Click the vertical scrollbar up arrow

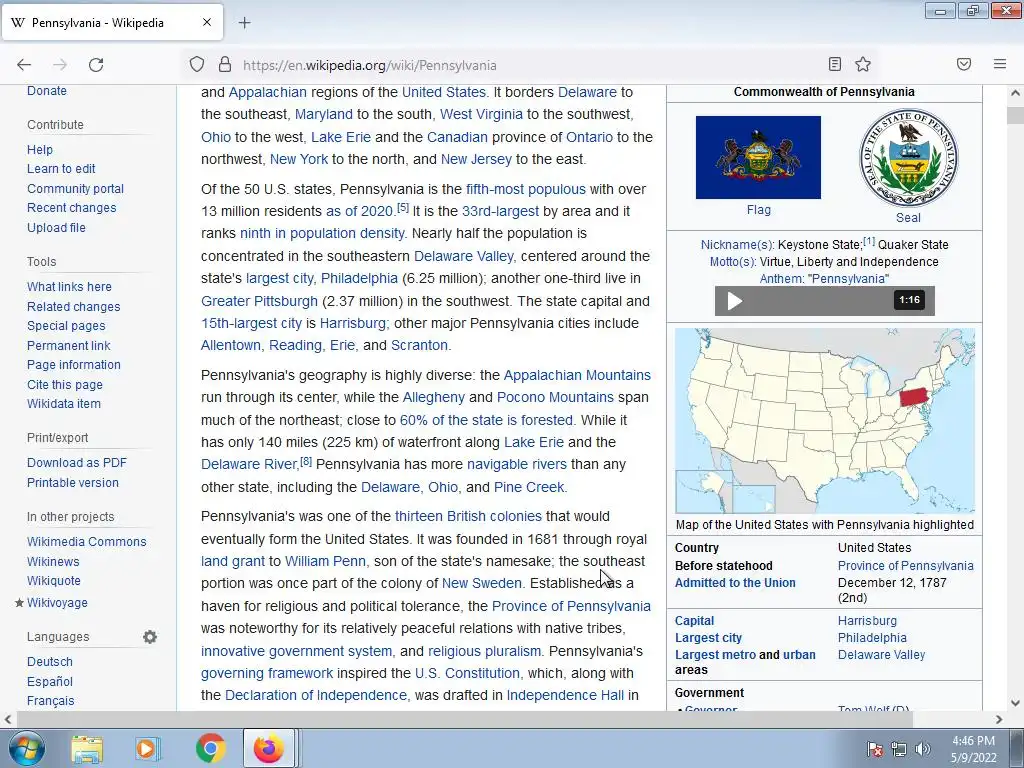pos(1015,93)
